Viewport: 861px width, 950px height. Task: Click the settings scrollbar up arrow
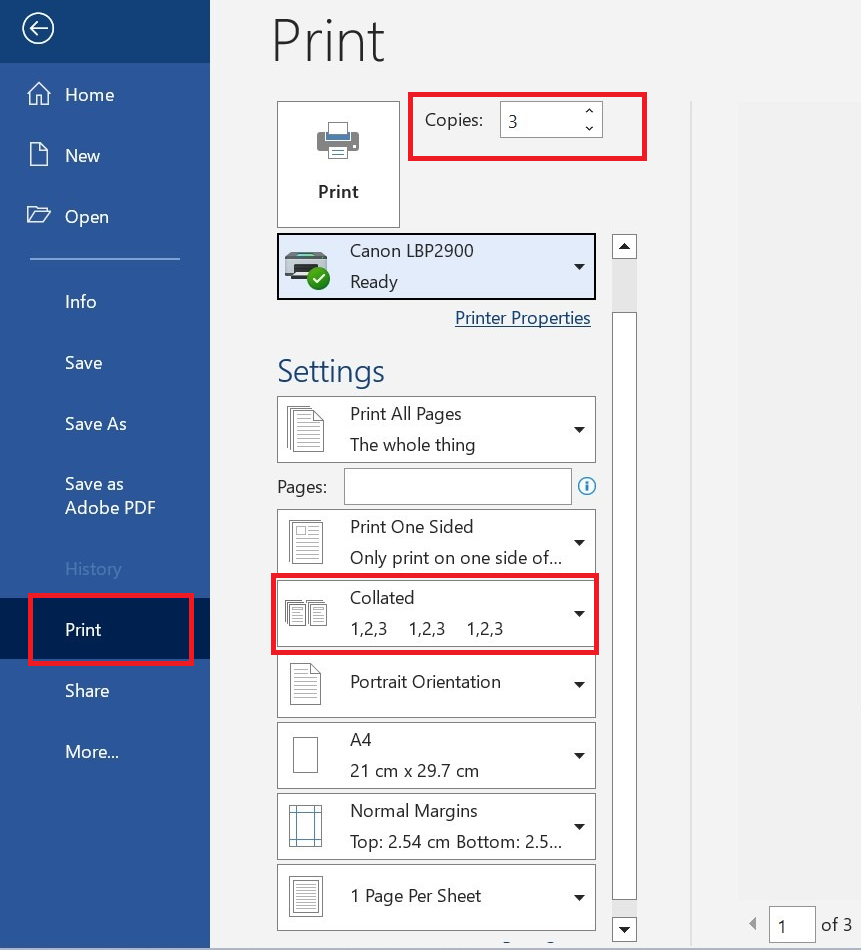(624, 247)
